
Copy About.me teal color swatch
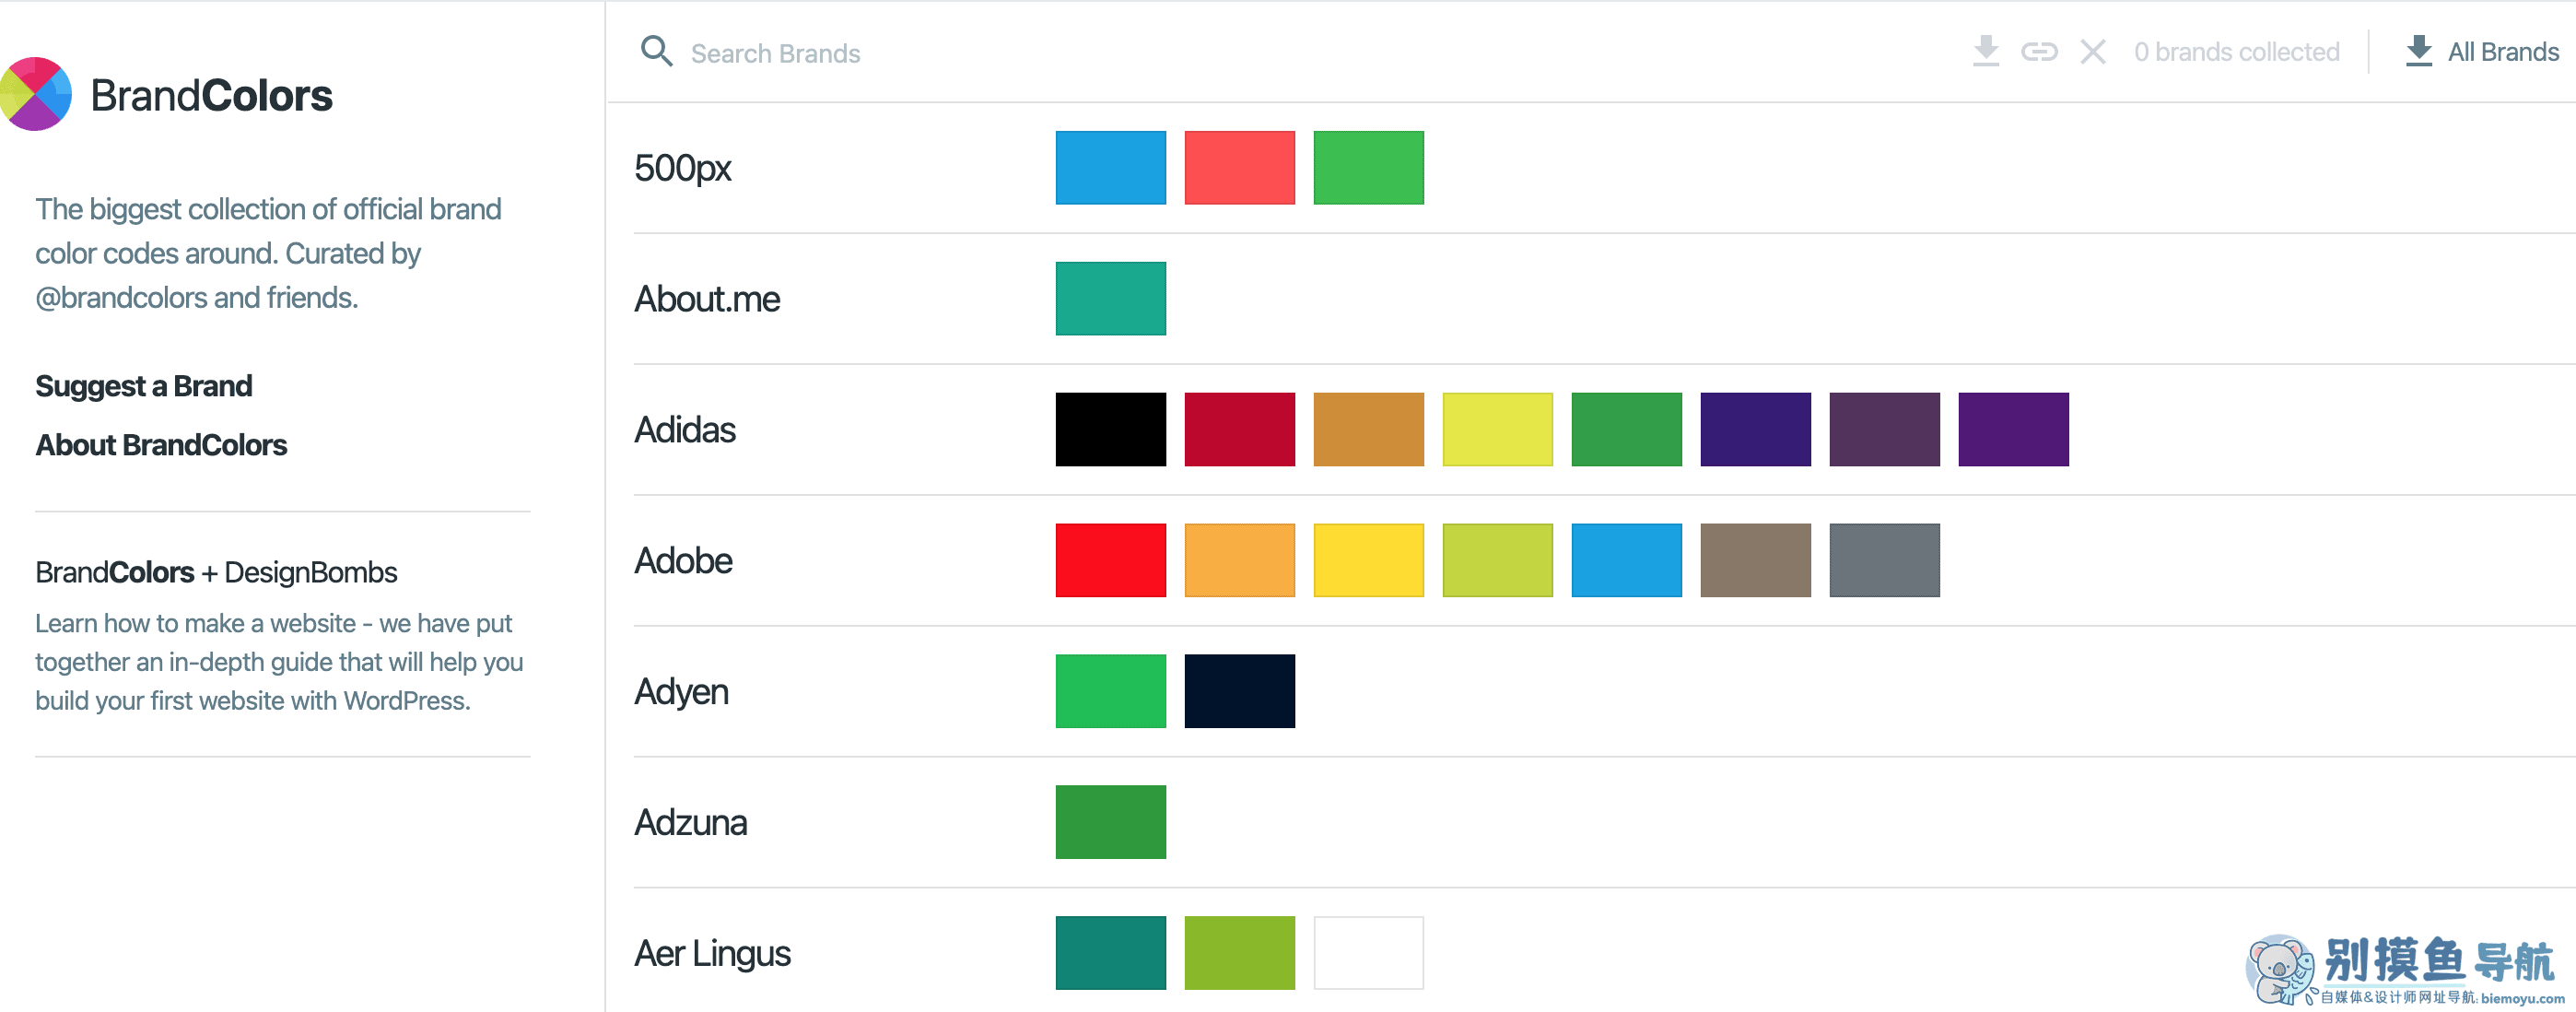[1111, 299]
